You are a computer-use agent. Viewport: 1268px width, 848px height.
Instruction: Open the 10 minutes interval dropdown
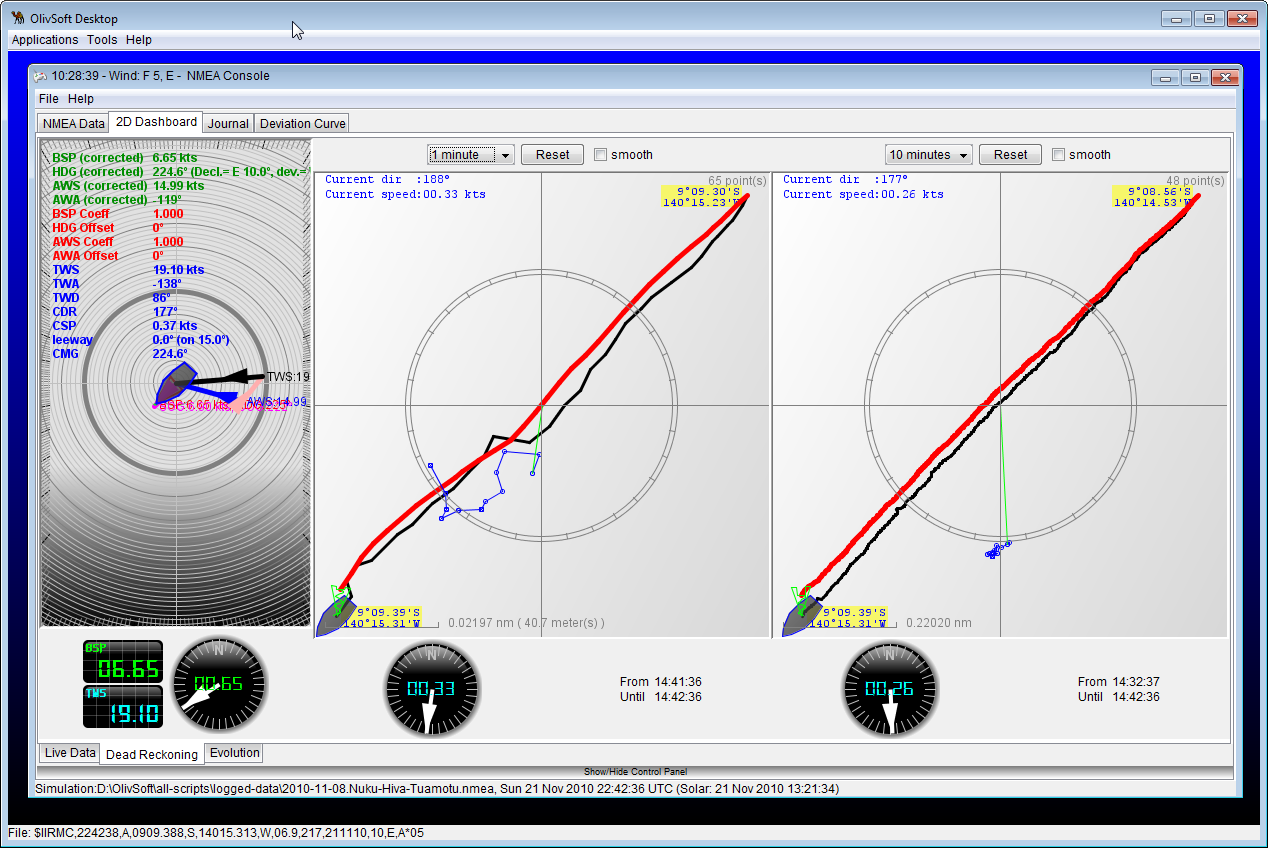tap(929, 155)
